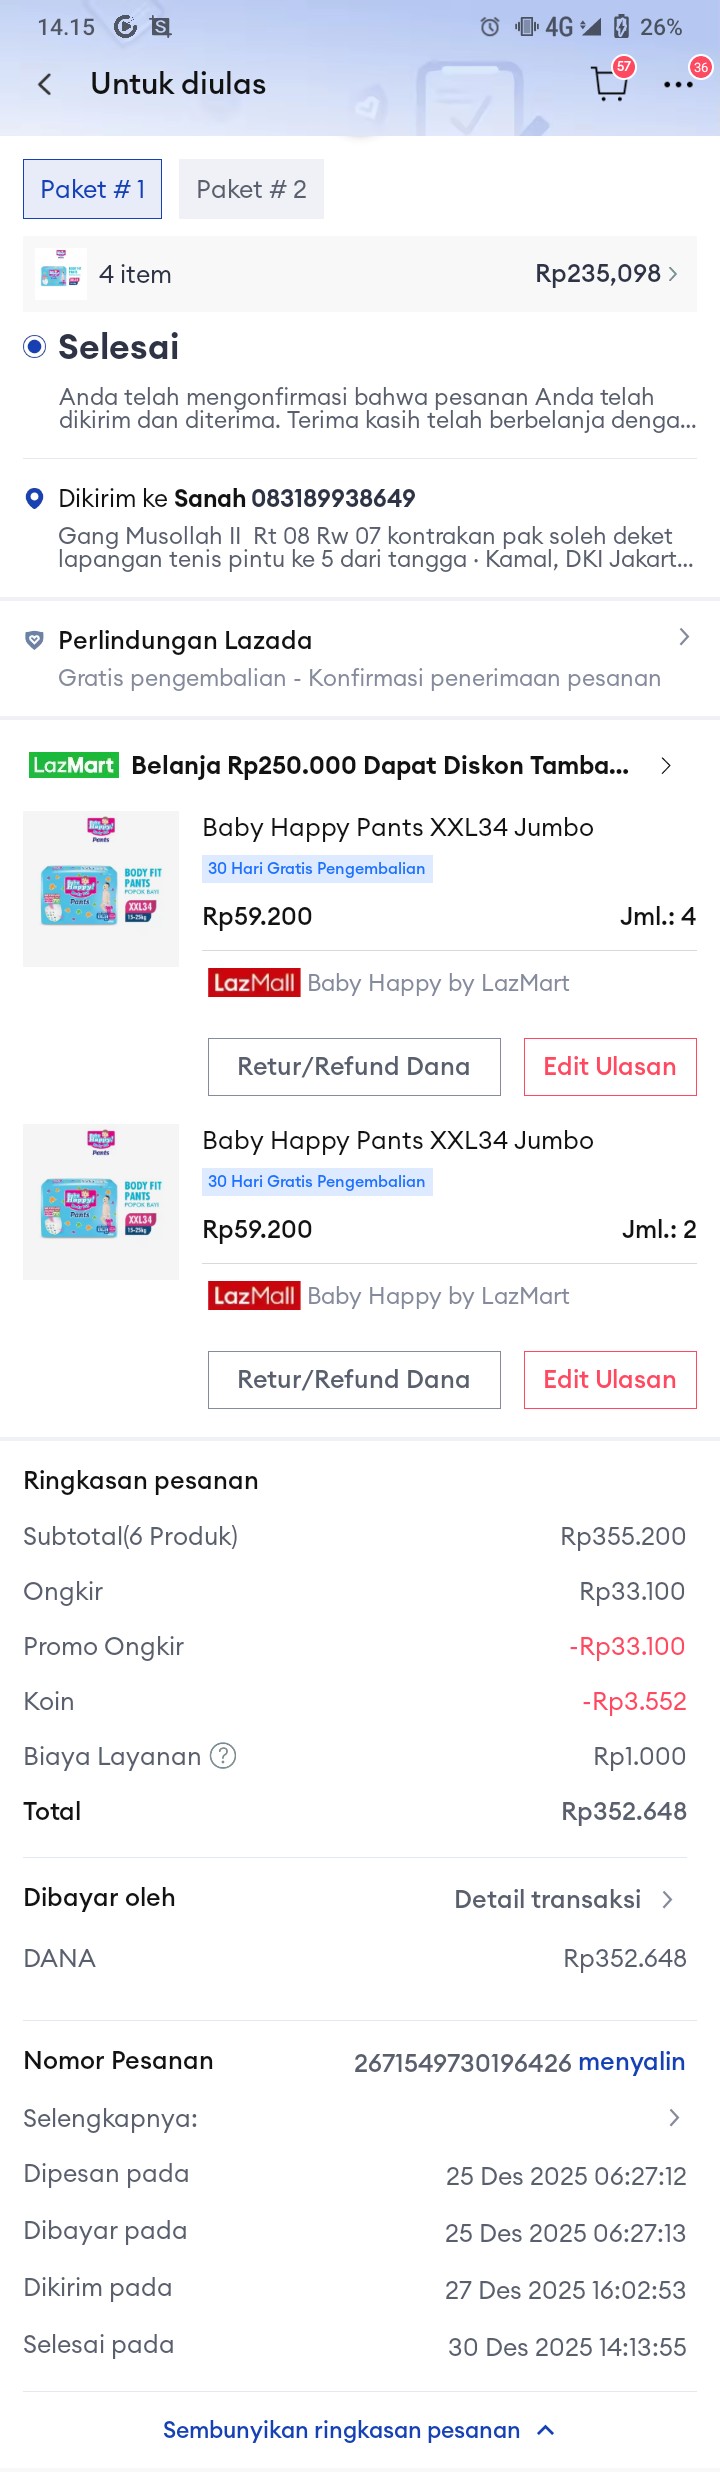Tap the Biaya Layanan help icon
Screen dimensions: 720x2478
(x=223, y=1755)
